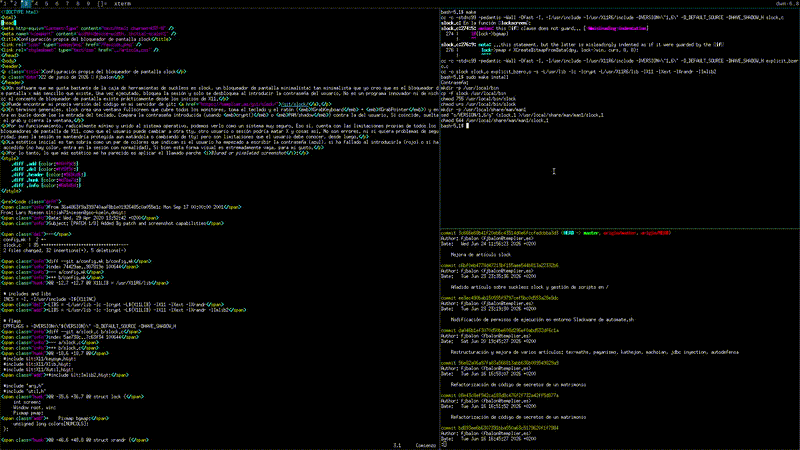
Task: Click the 'Subject: [PATCH 1/9]' line
Action: click(112, 223)
